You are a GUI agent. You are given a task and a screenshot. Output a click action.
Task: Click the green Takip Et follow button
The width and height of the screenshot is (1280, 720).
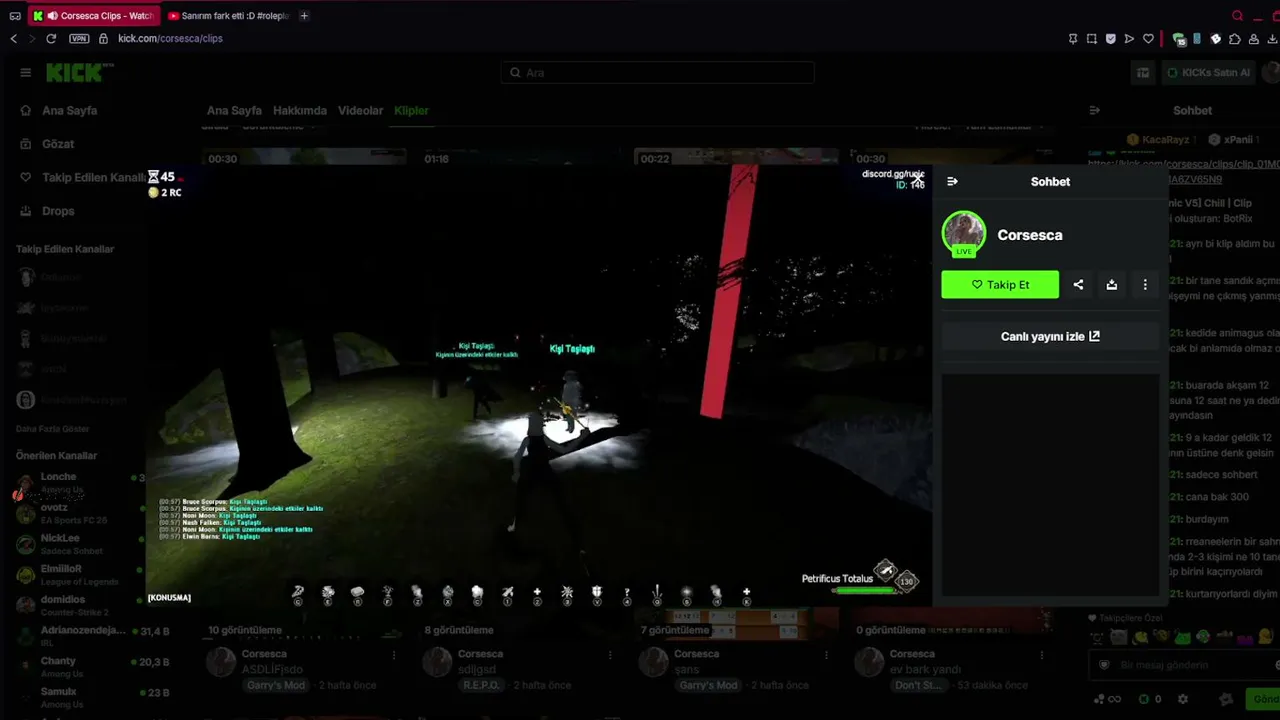click(x=1000, y=285)
